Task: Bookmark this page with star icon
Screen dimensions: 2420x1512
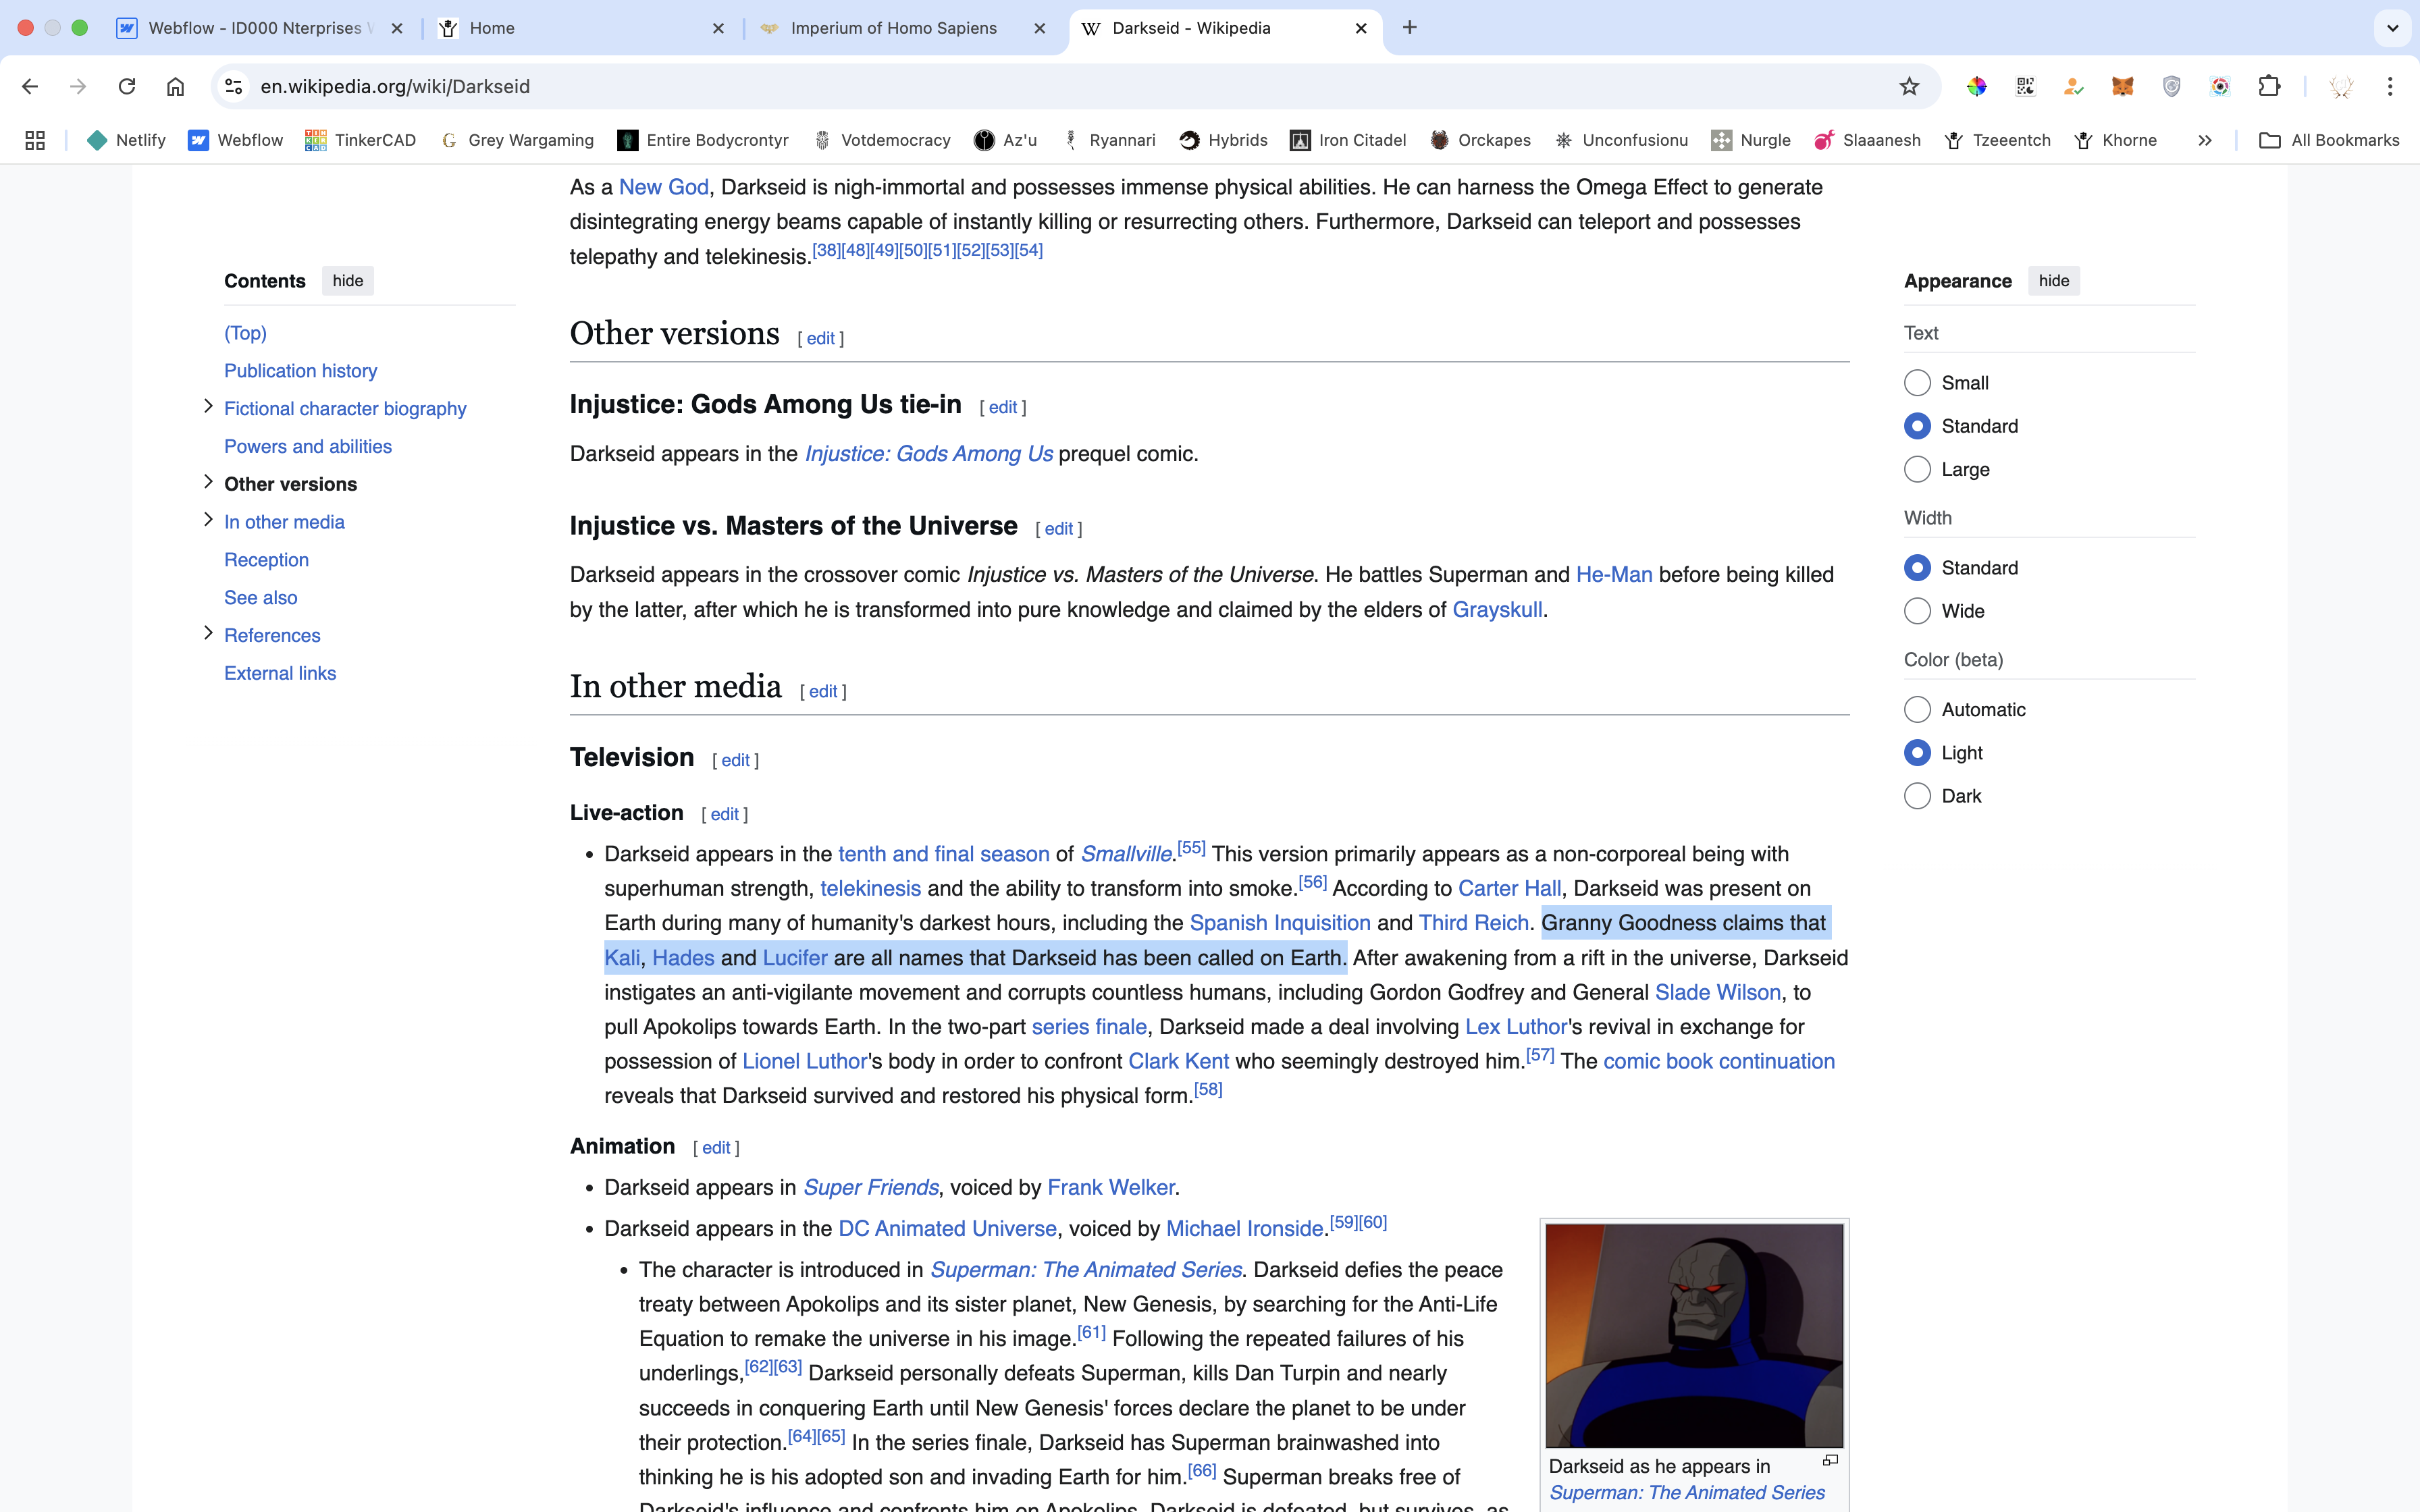Action: [x=1909, y=86]
